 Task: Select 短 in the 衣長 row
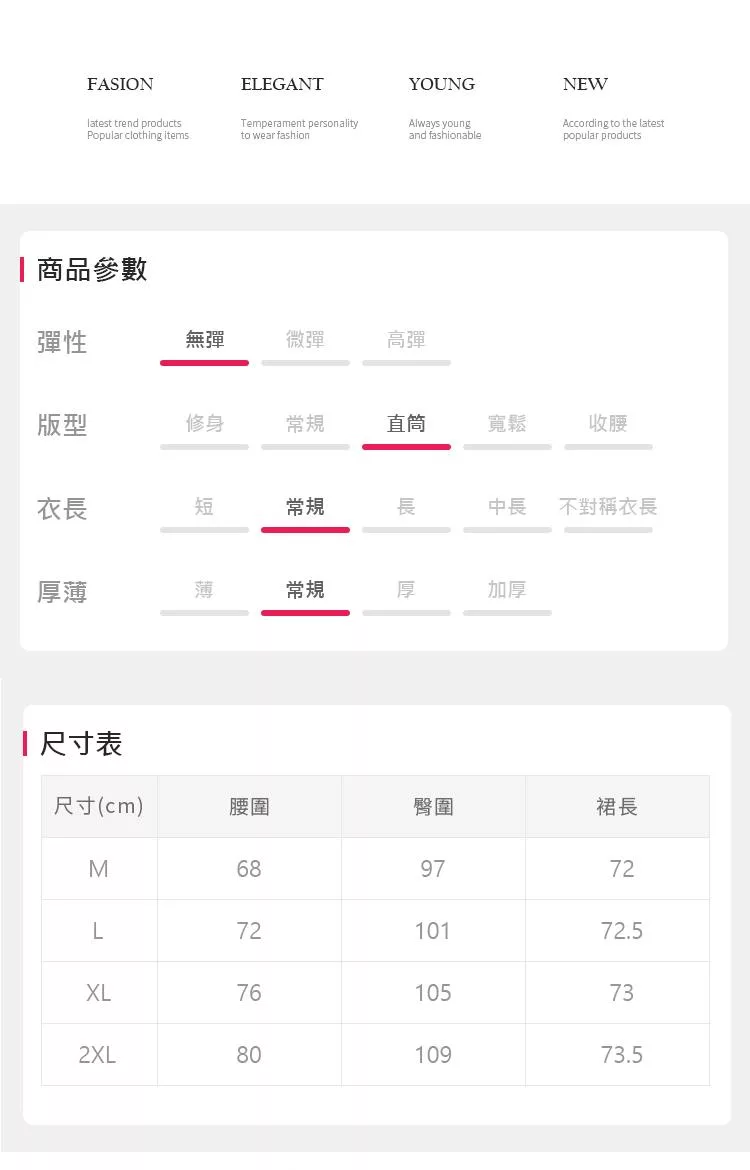click(204, 507)
